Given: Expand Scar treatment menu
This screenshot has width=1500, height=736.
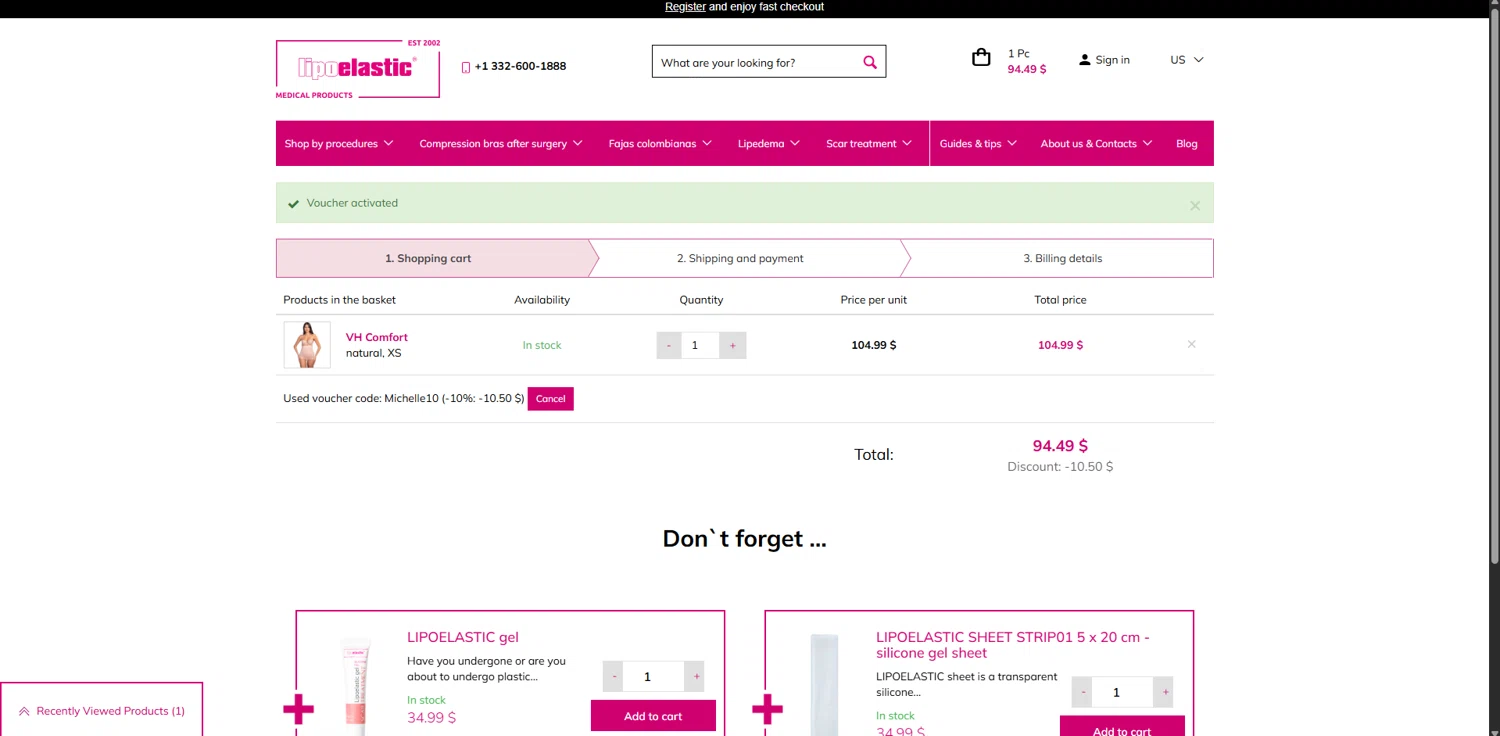Looking at the screenshot, I should [869, 143].
